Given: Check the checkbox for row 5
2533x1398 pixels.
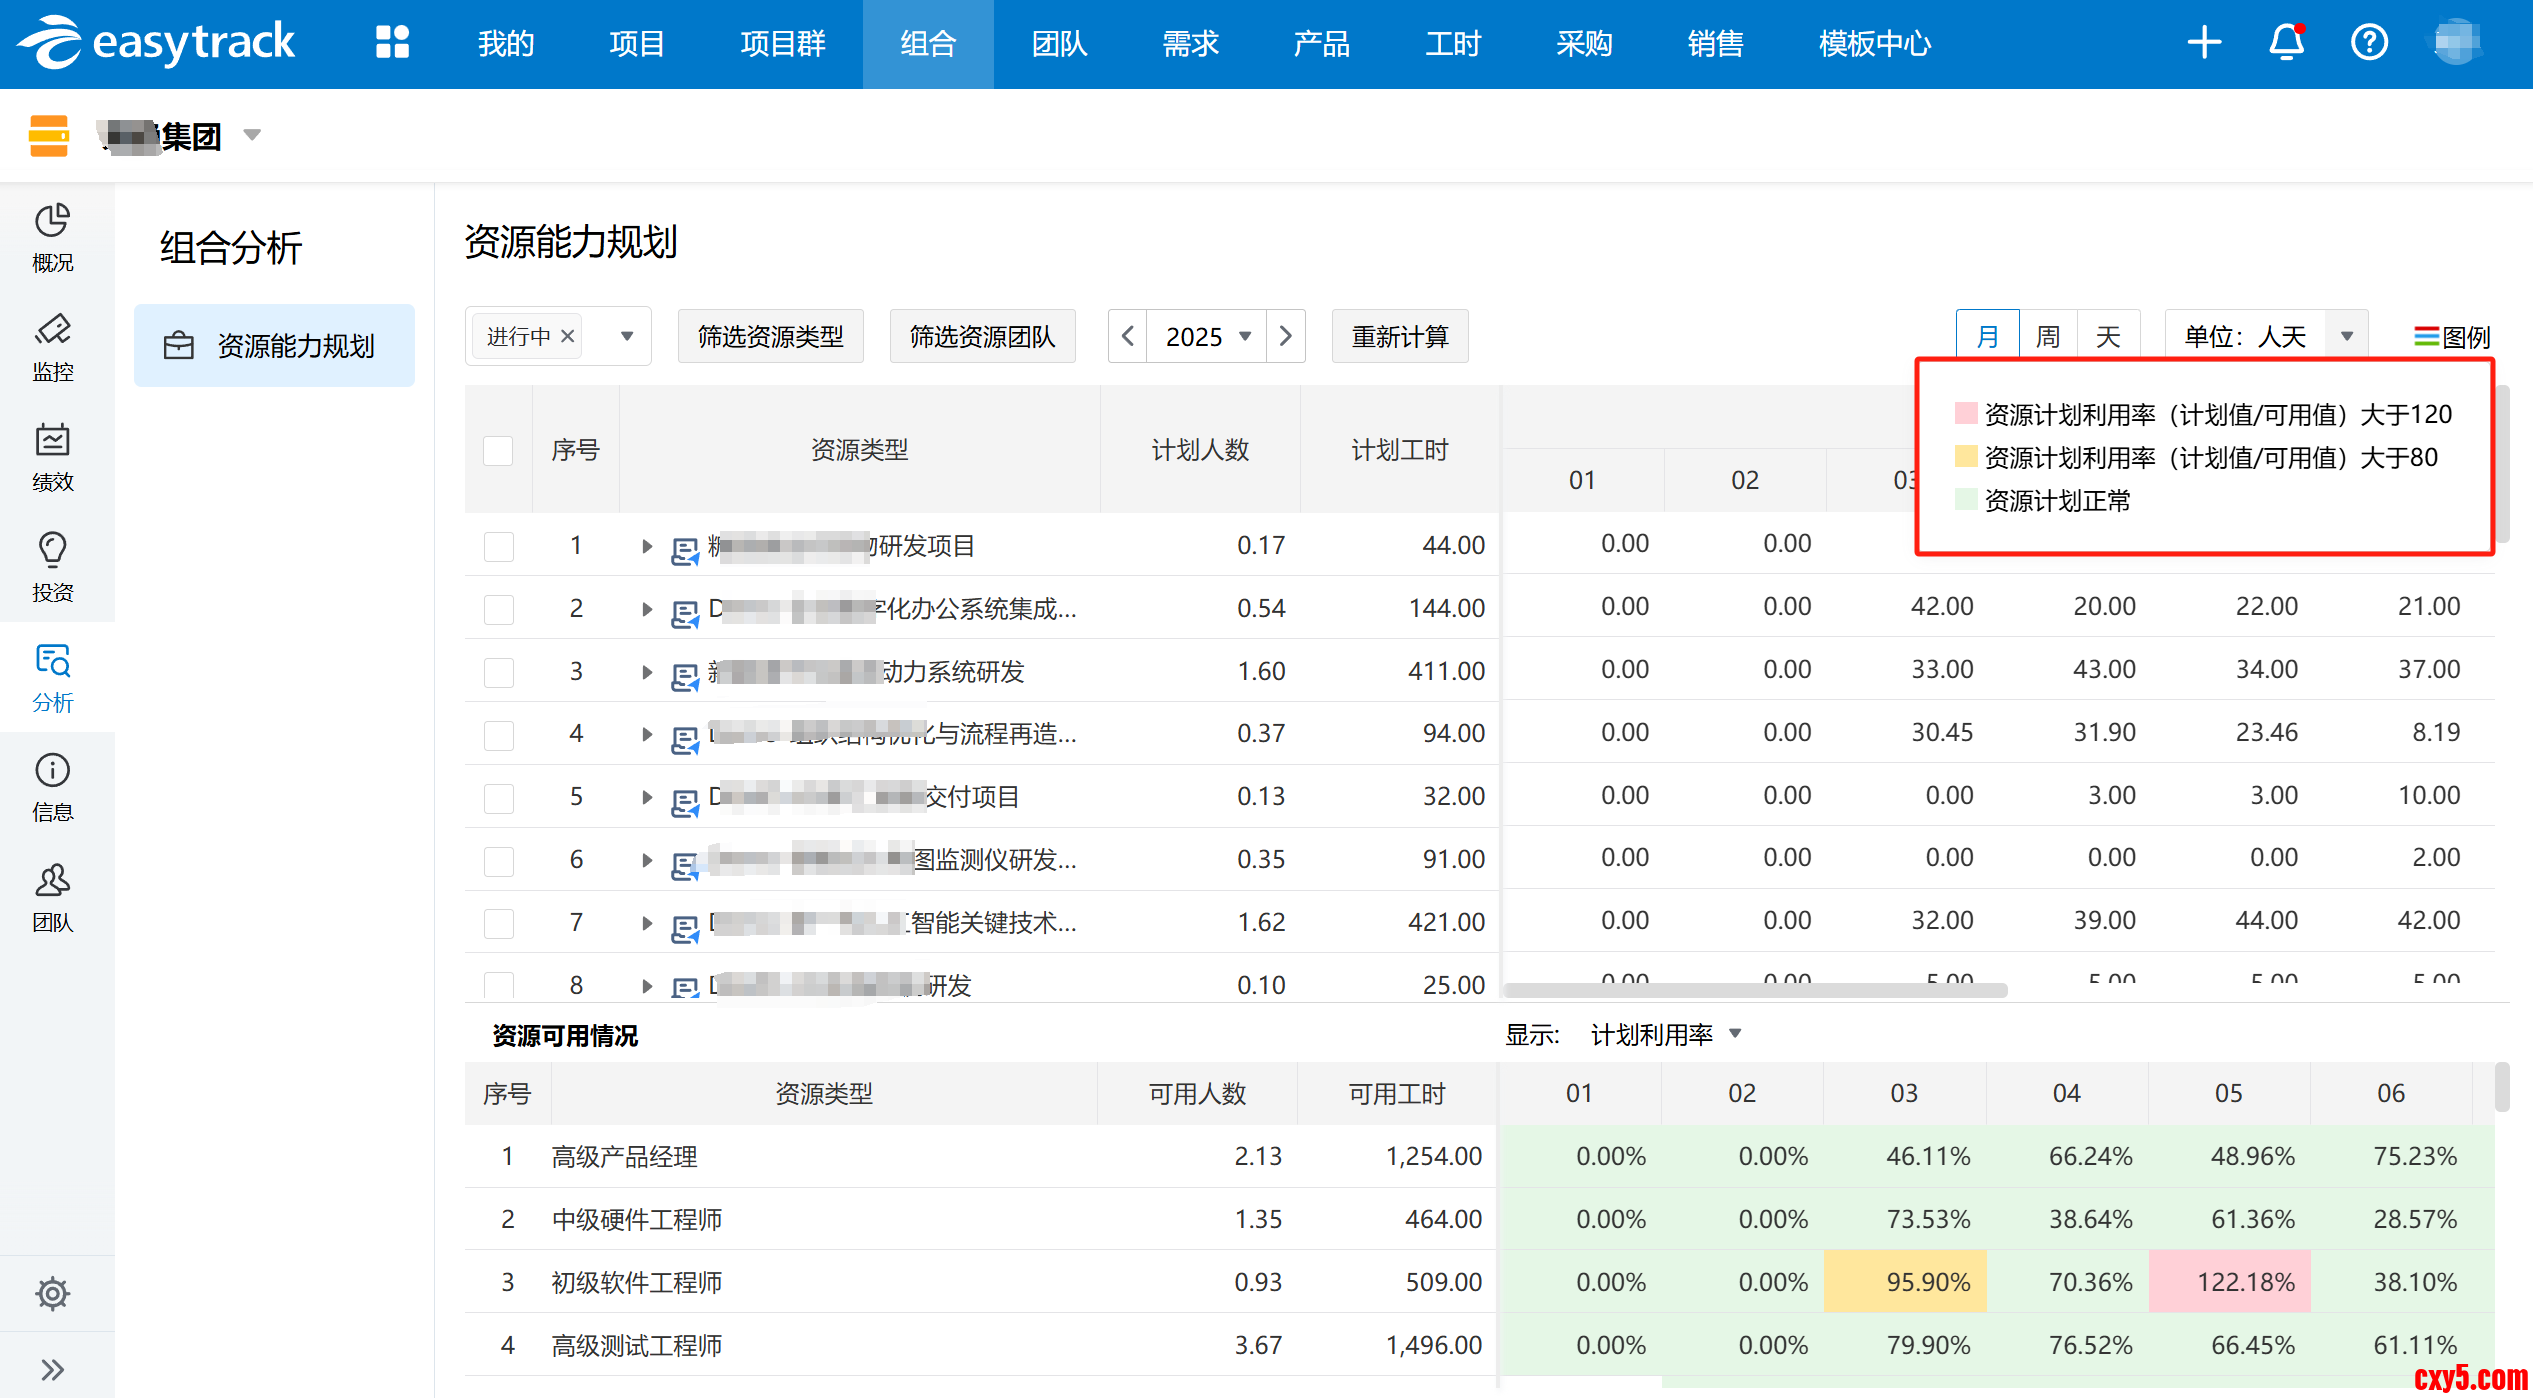Looking at the screenshot, I should pyautogui.click(x=498, y=797).
